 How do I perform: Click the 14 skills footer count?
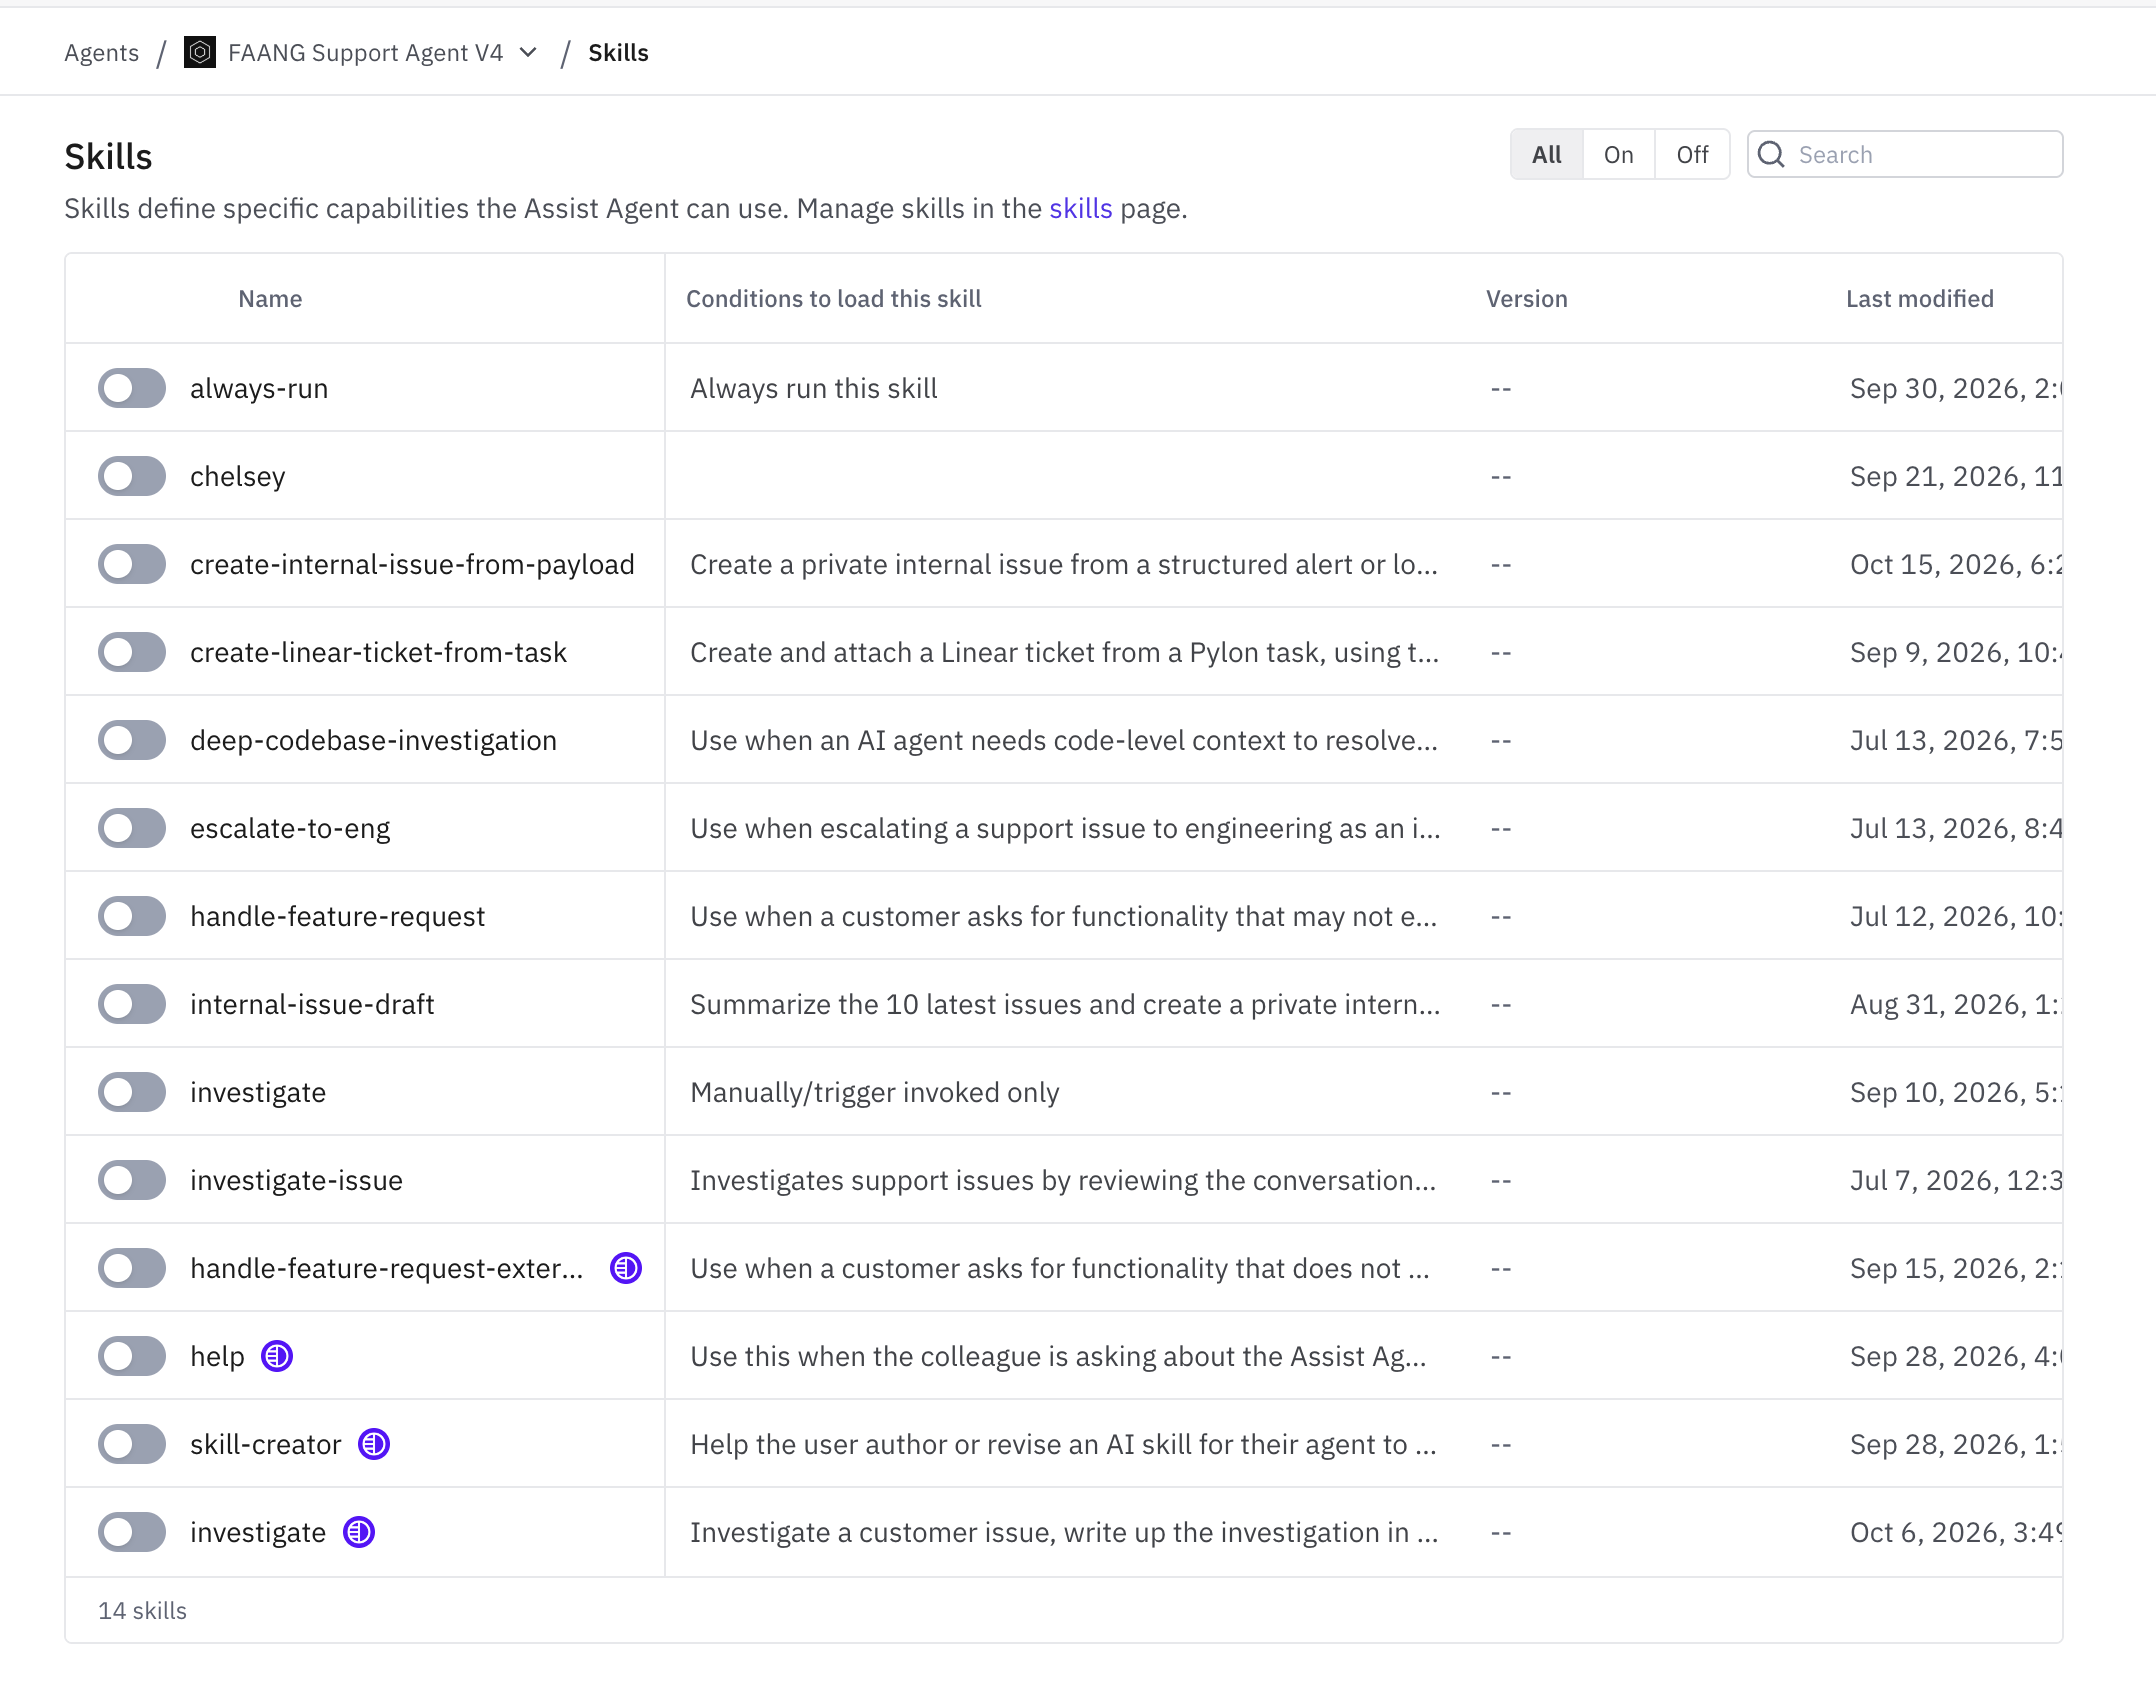tap(142, 1610)
